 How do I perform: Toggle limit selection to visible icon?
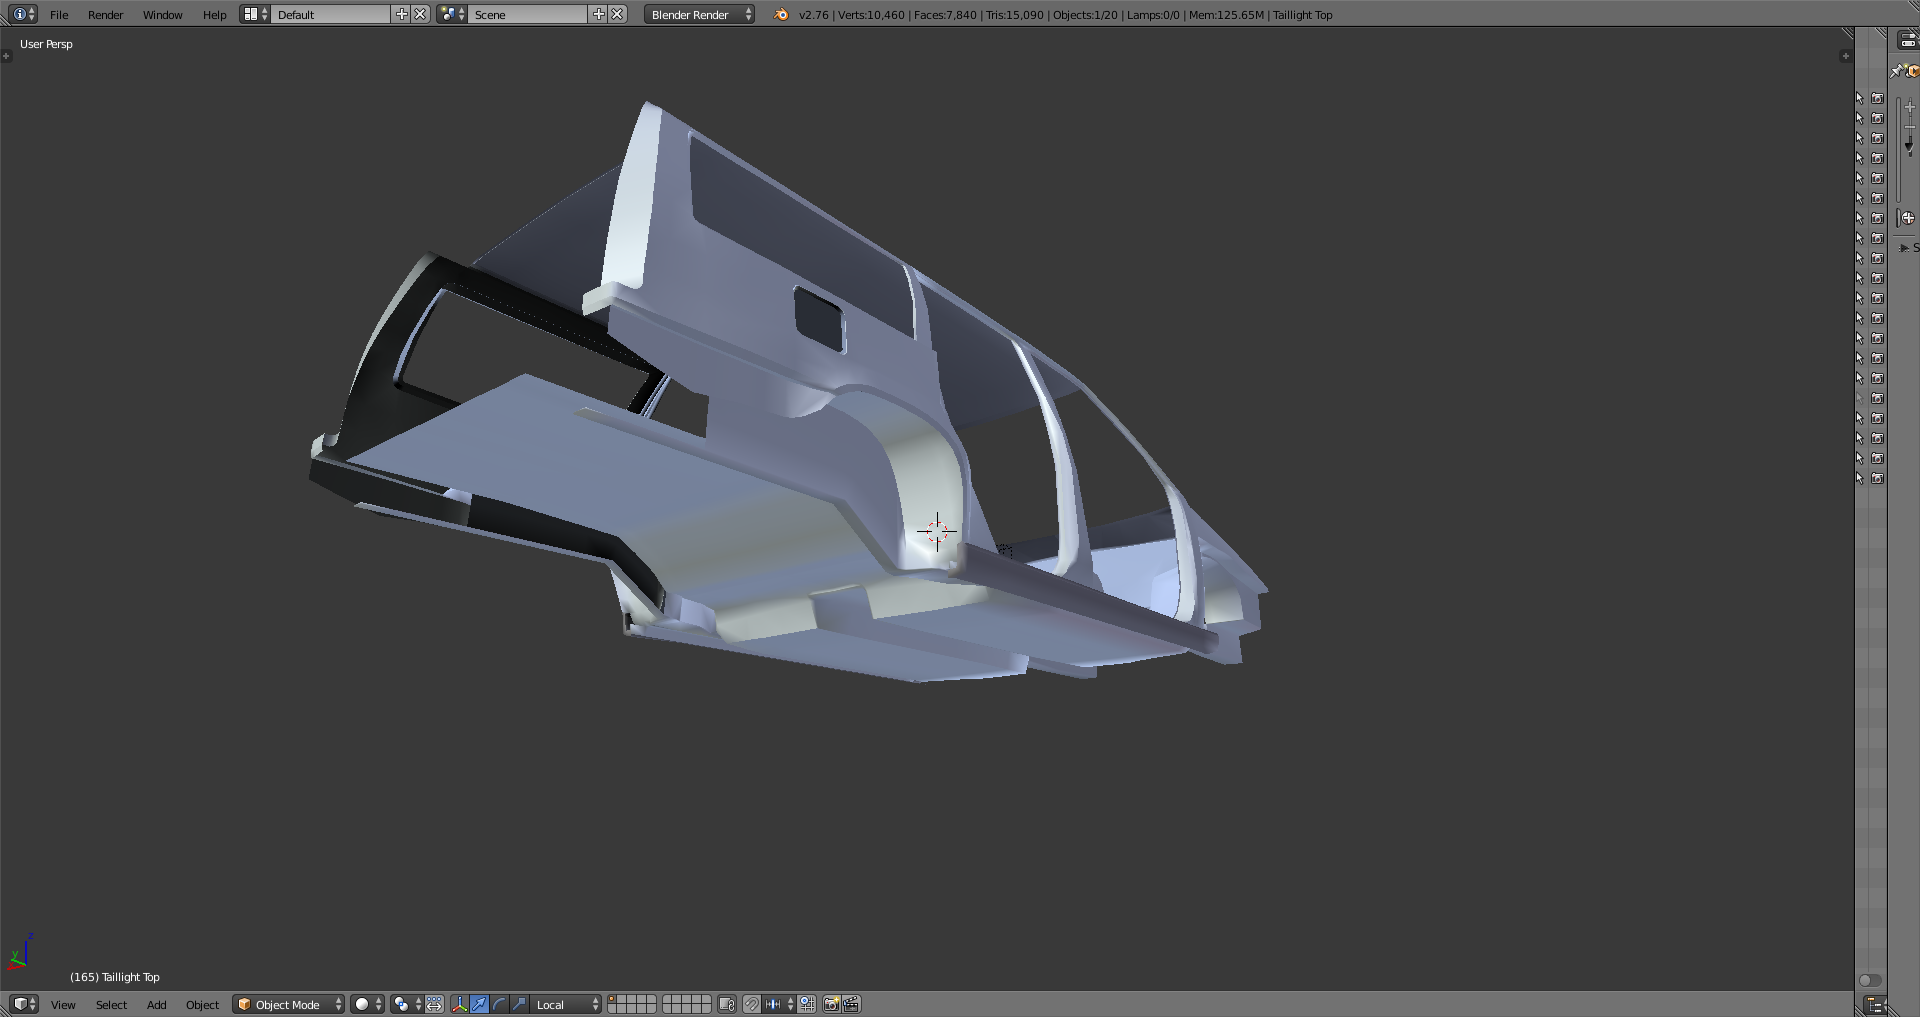click(x=727, y=1004)
